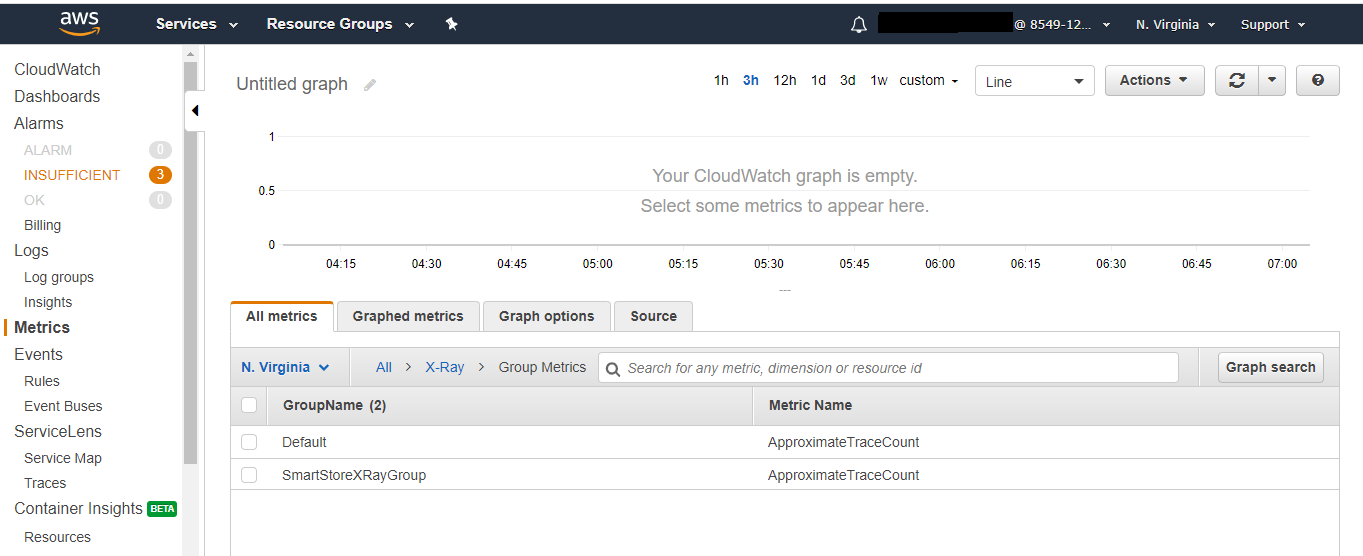1363x556 pixels.
Task: Select the 12h time range
Action: (785, 80)
